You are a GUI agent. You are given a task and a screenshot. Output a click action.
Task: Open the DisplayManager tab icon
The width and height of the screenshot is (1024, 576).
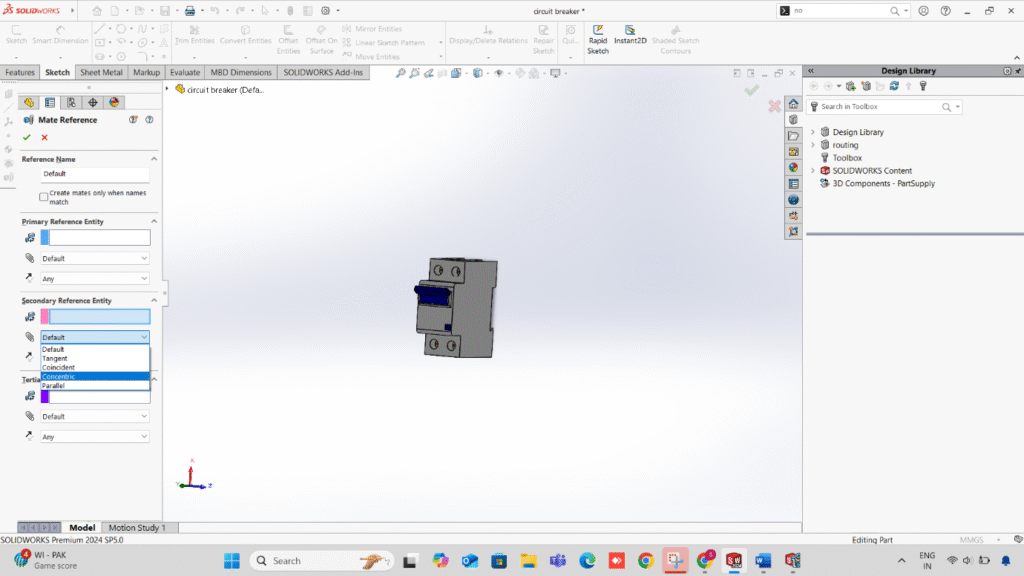coord(115,102)
